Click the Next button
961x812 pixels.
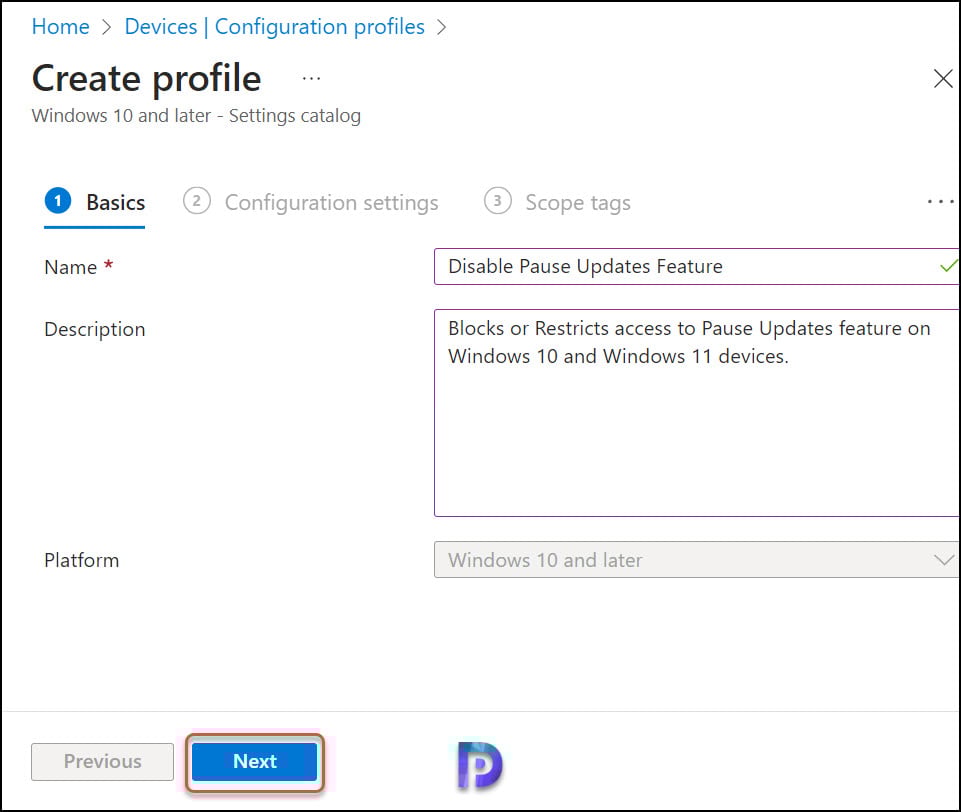(x=254, y=762)
